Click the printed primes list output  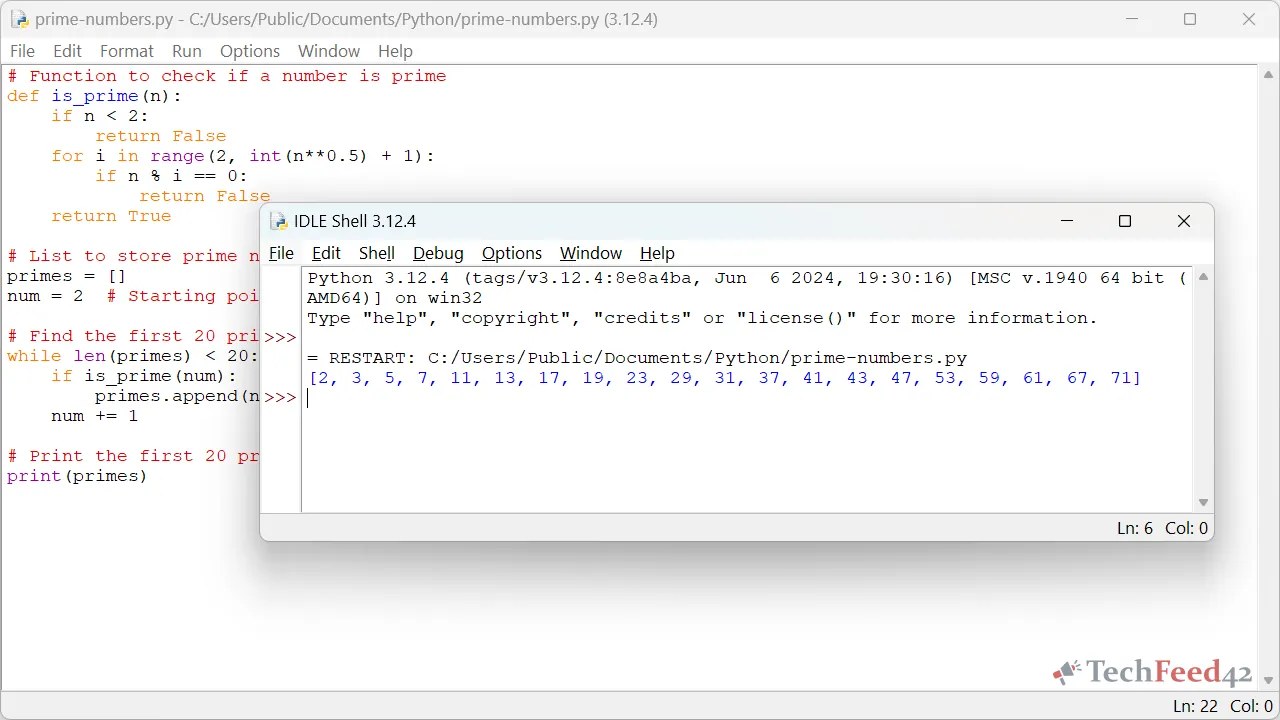coord(725,378)
